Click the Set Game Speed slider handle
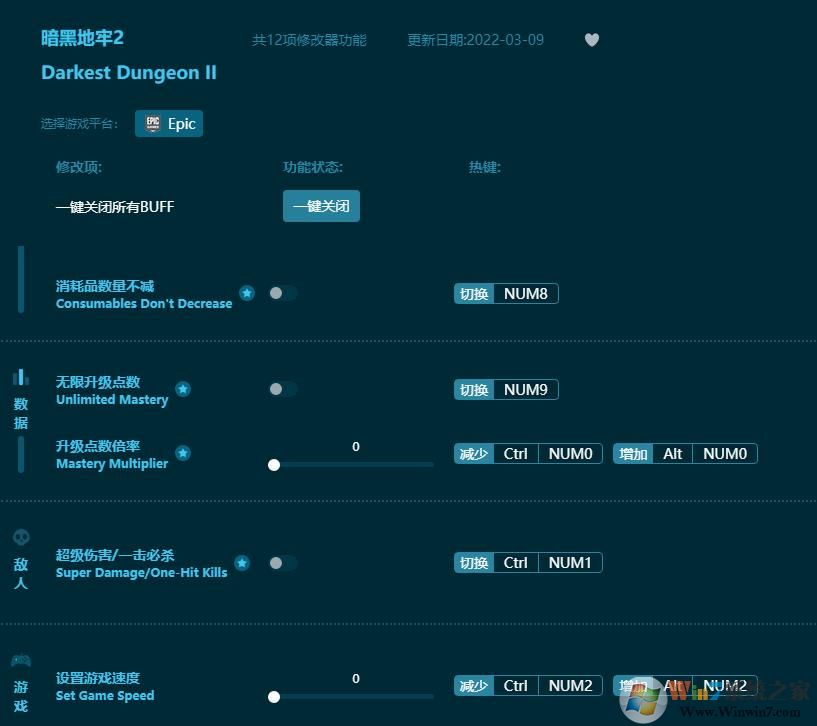 (274, 697)
